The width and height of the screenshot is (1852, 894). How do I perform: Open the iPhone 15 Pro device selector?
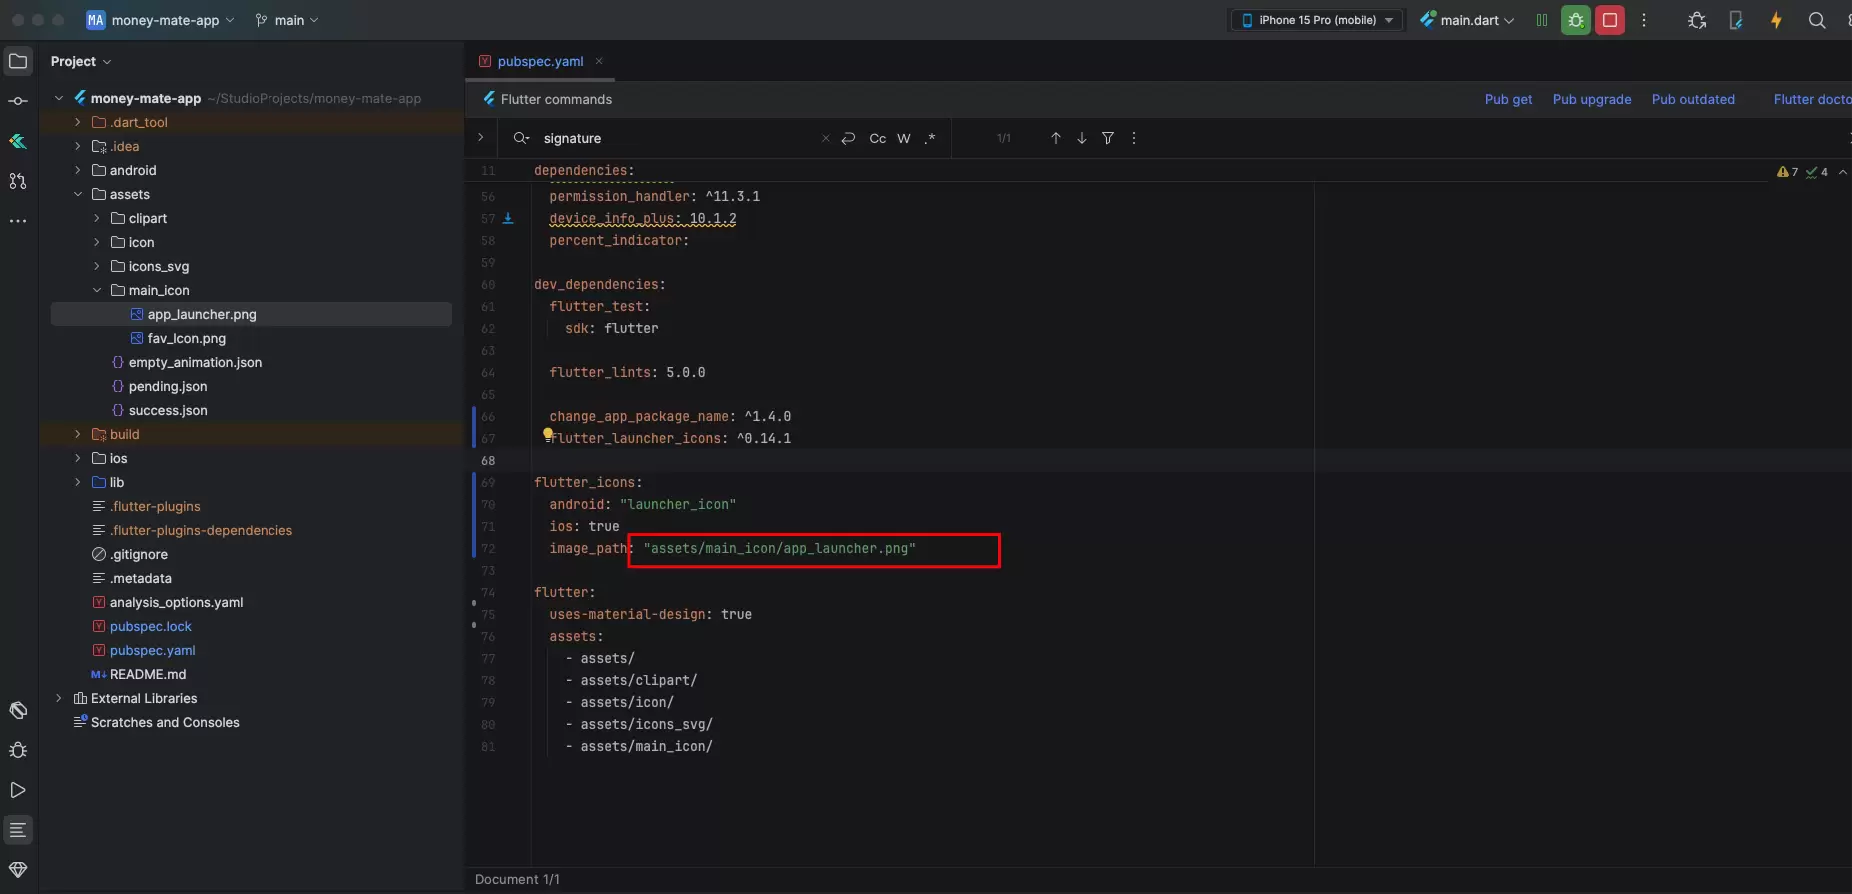[x=1317, y=20]
